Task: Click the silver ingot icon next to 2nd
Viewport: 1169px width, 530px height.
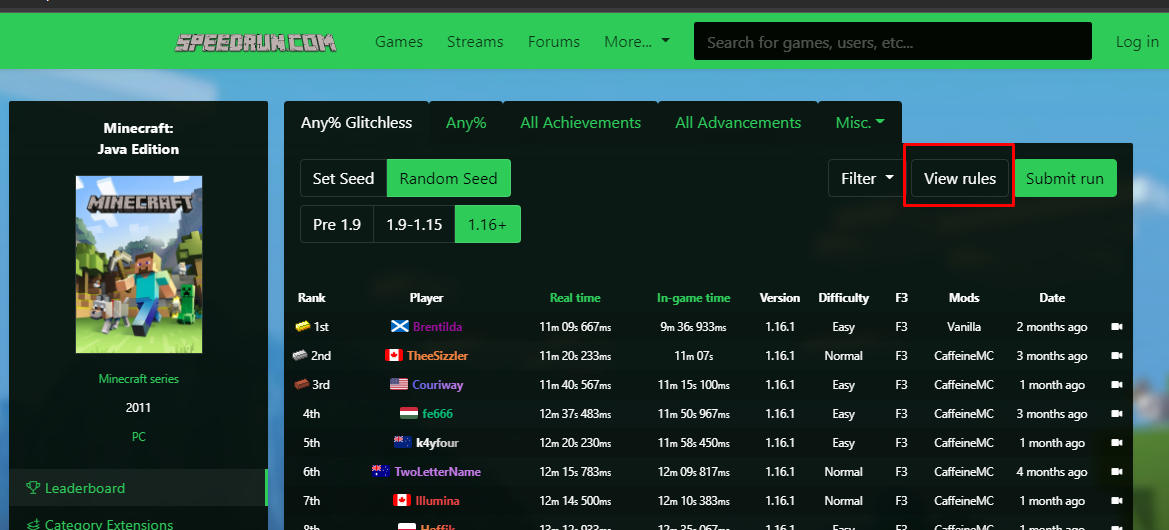Action: pyautogui.click(x=300, y=356)
